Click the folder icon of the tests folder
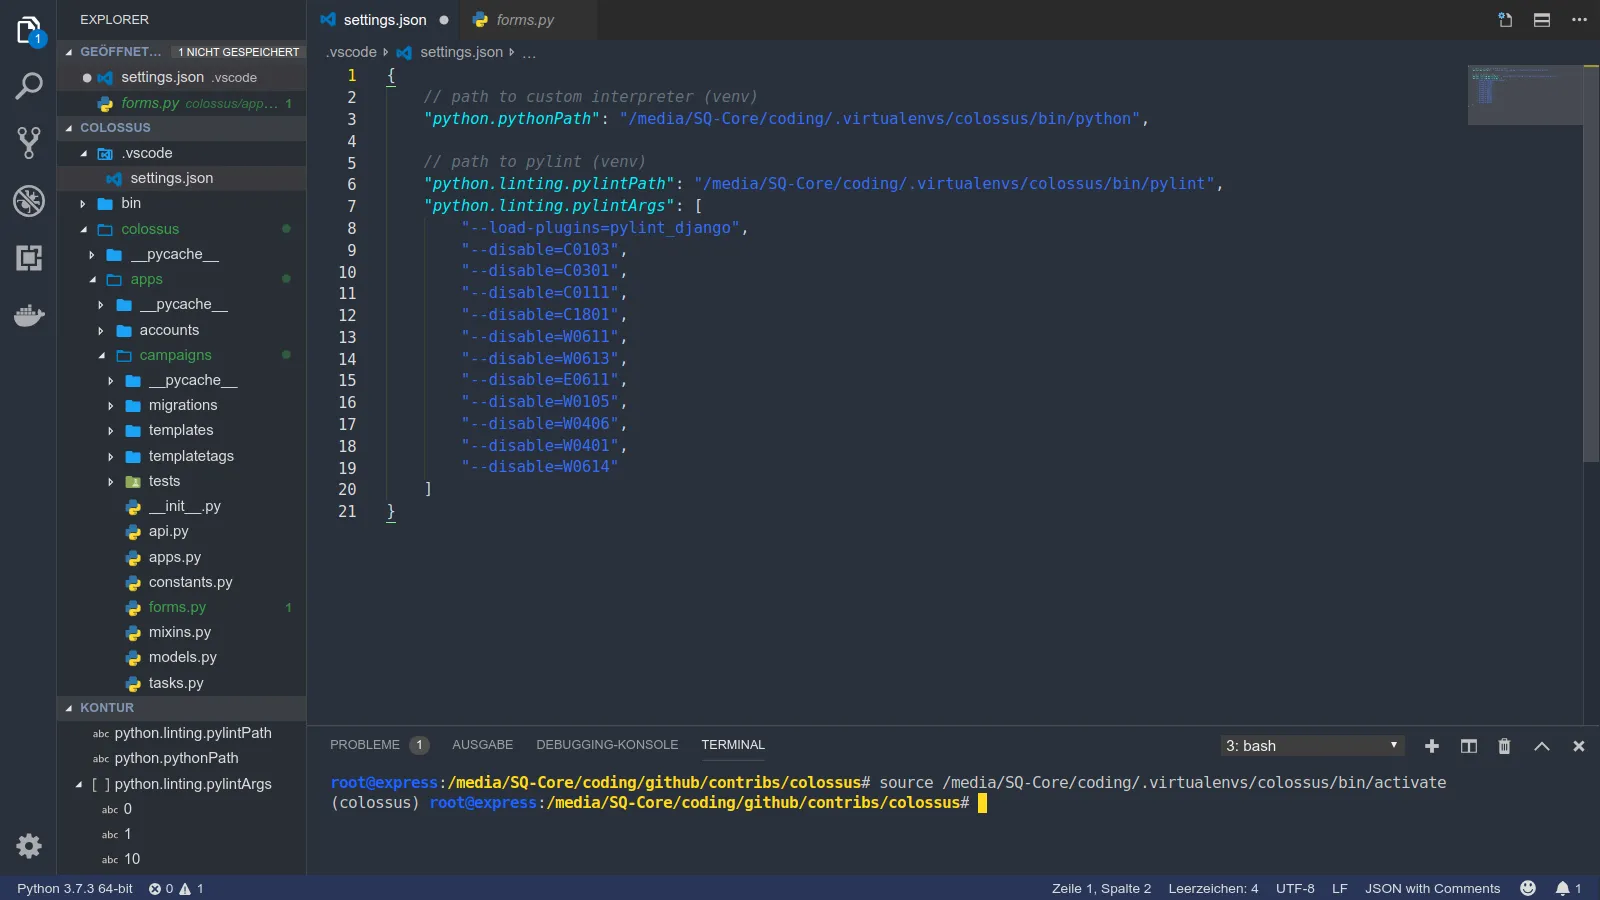This screenshot has height=900, width=1600. [133, 482]
